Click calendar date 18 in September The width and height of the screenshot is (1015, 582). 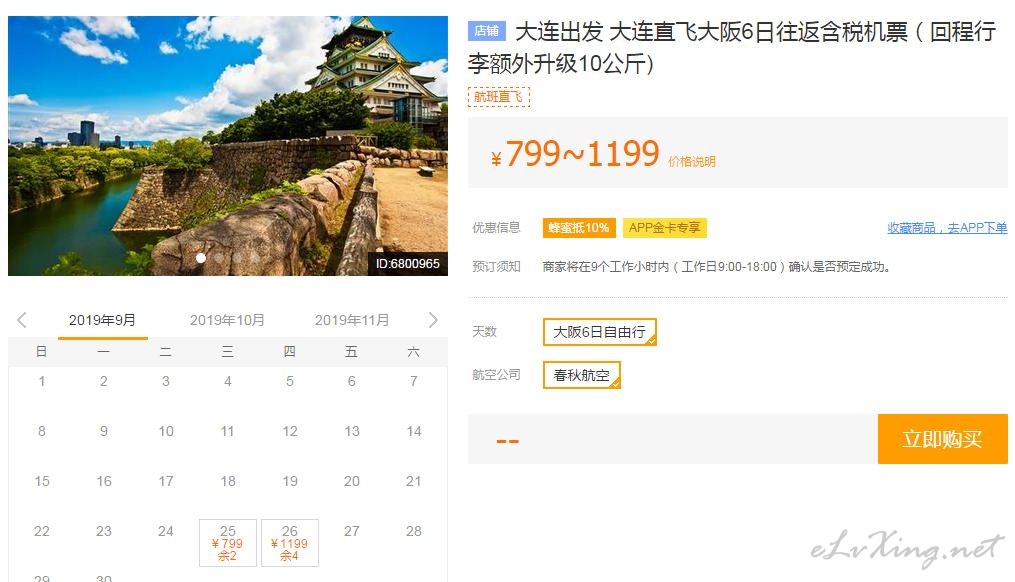click(x=228, y=481)
